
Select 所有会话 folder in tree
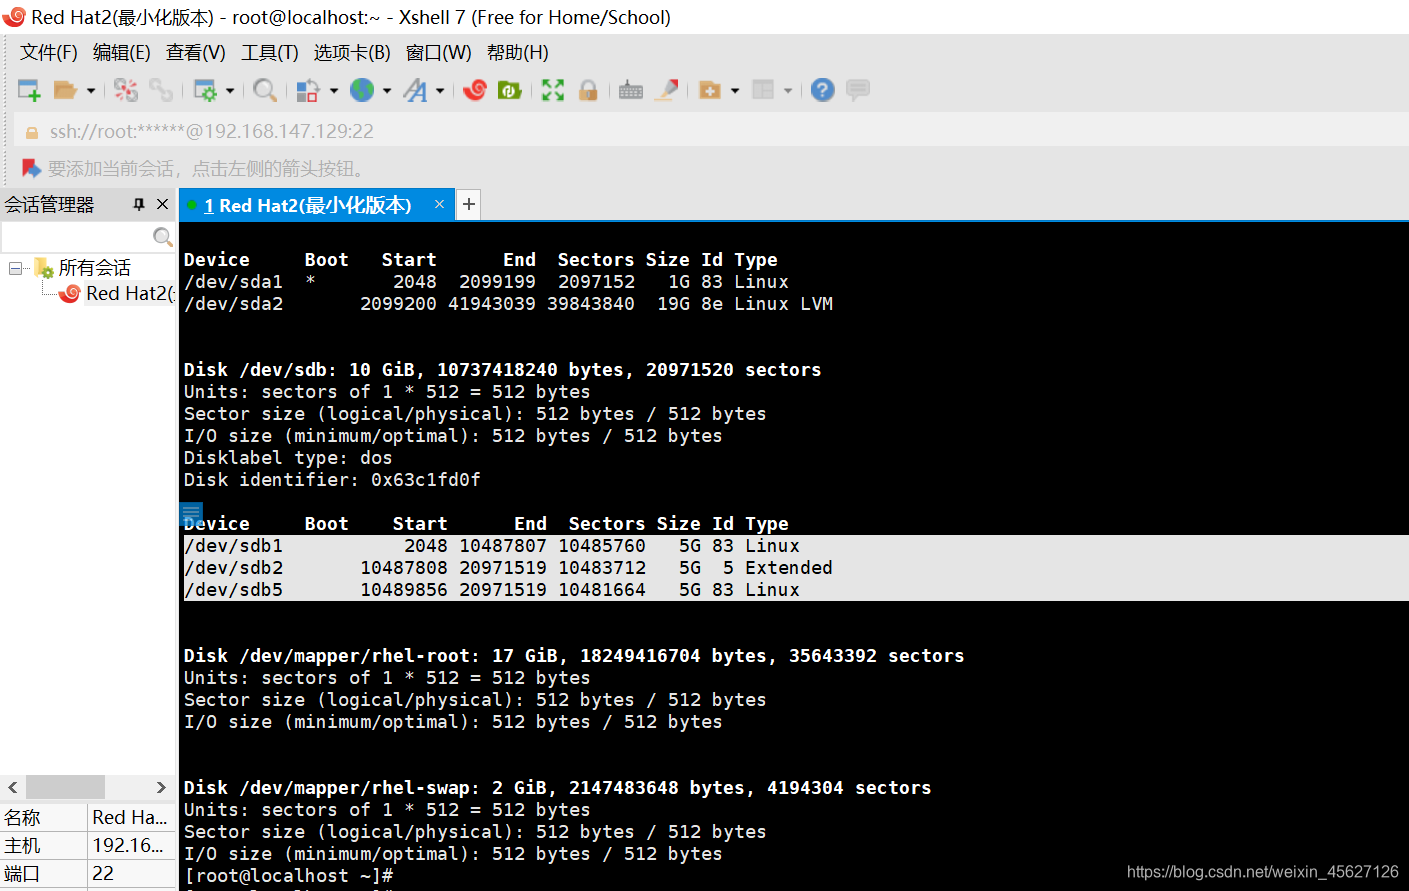click(x=94, y=268)
